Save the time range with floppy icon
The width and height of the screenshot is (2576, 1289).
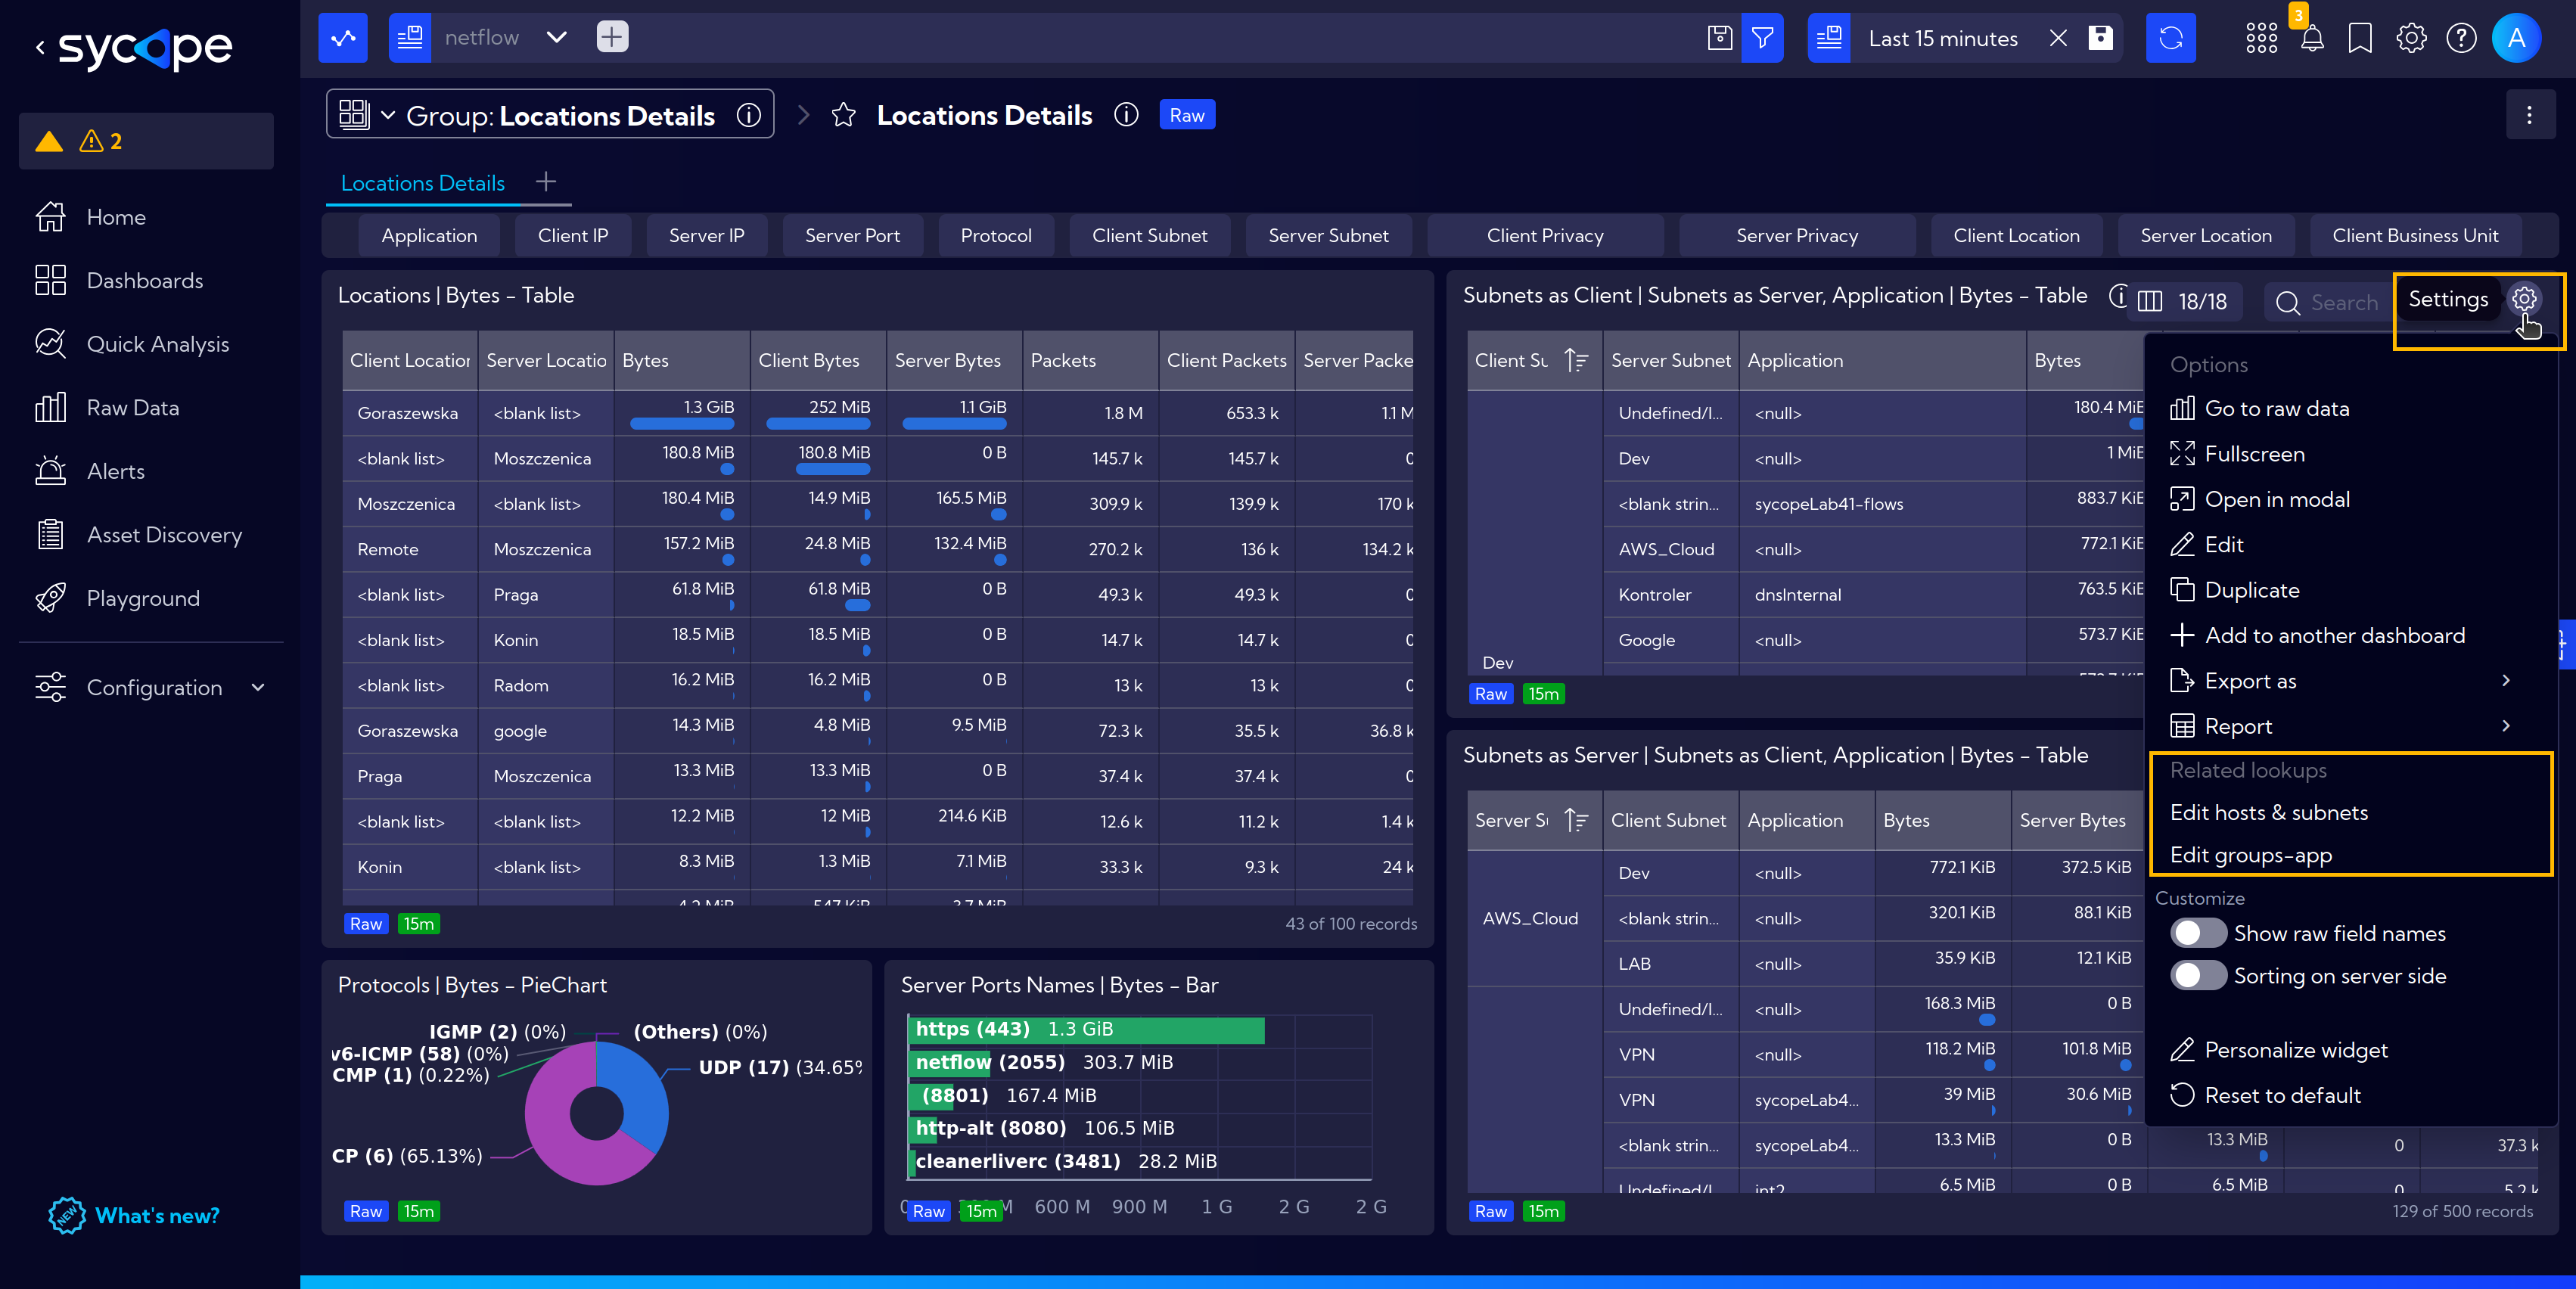[x=2101, y=38]
